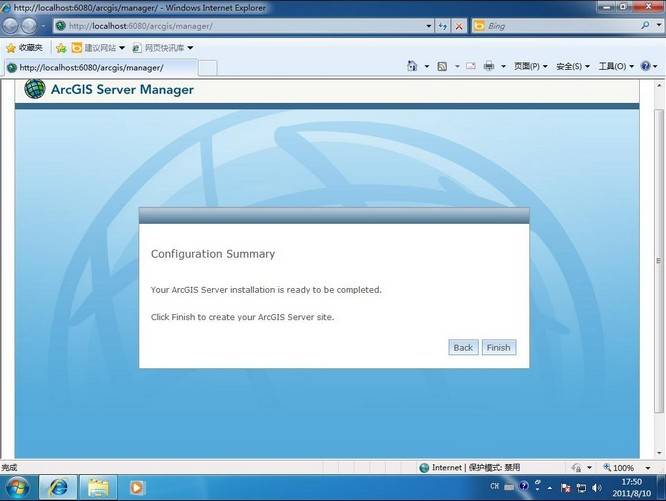
Task: Click the Help question mark icon
Action: [x=646, y=66]
